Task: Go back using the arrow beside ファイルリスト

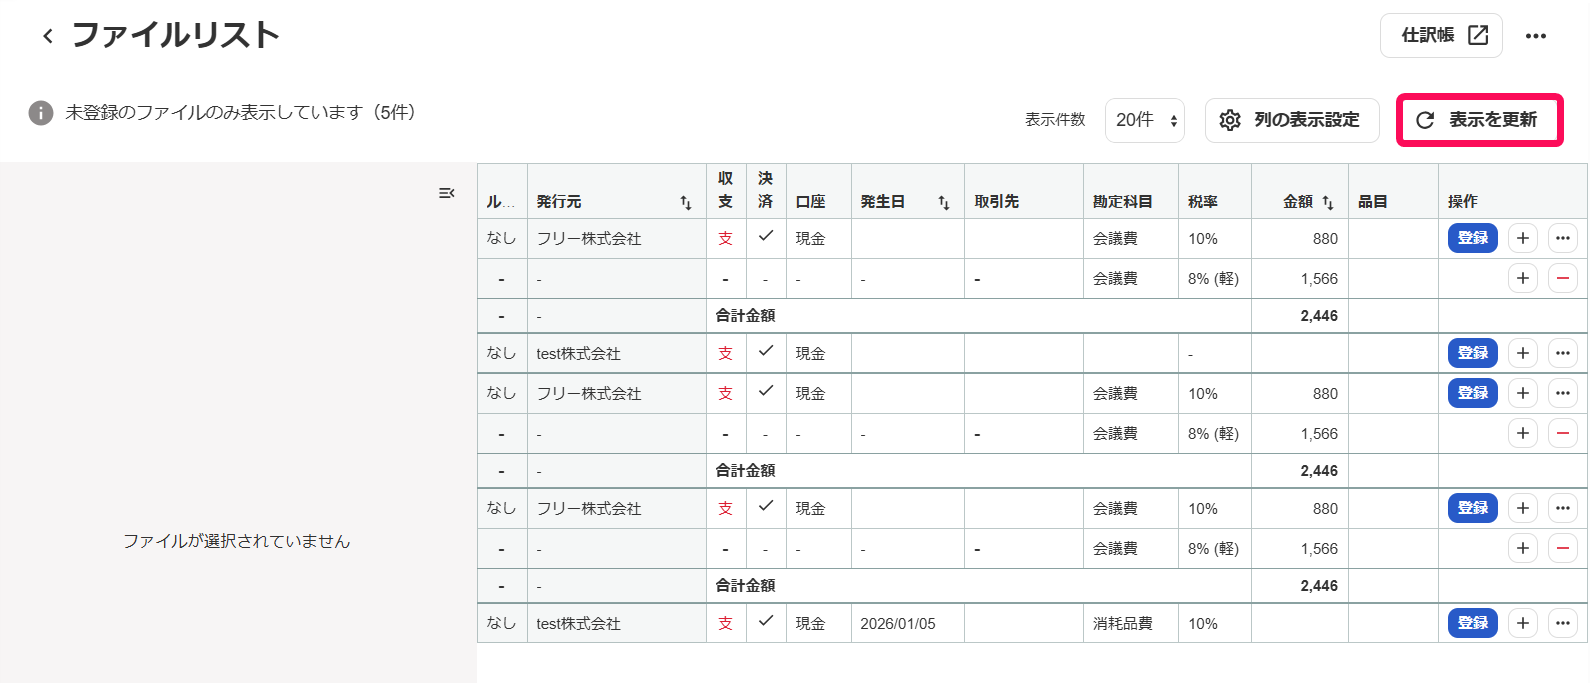Action: (47, 36)
